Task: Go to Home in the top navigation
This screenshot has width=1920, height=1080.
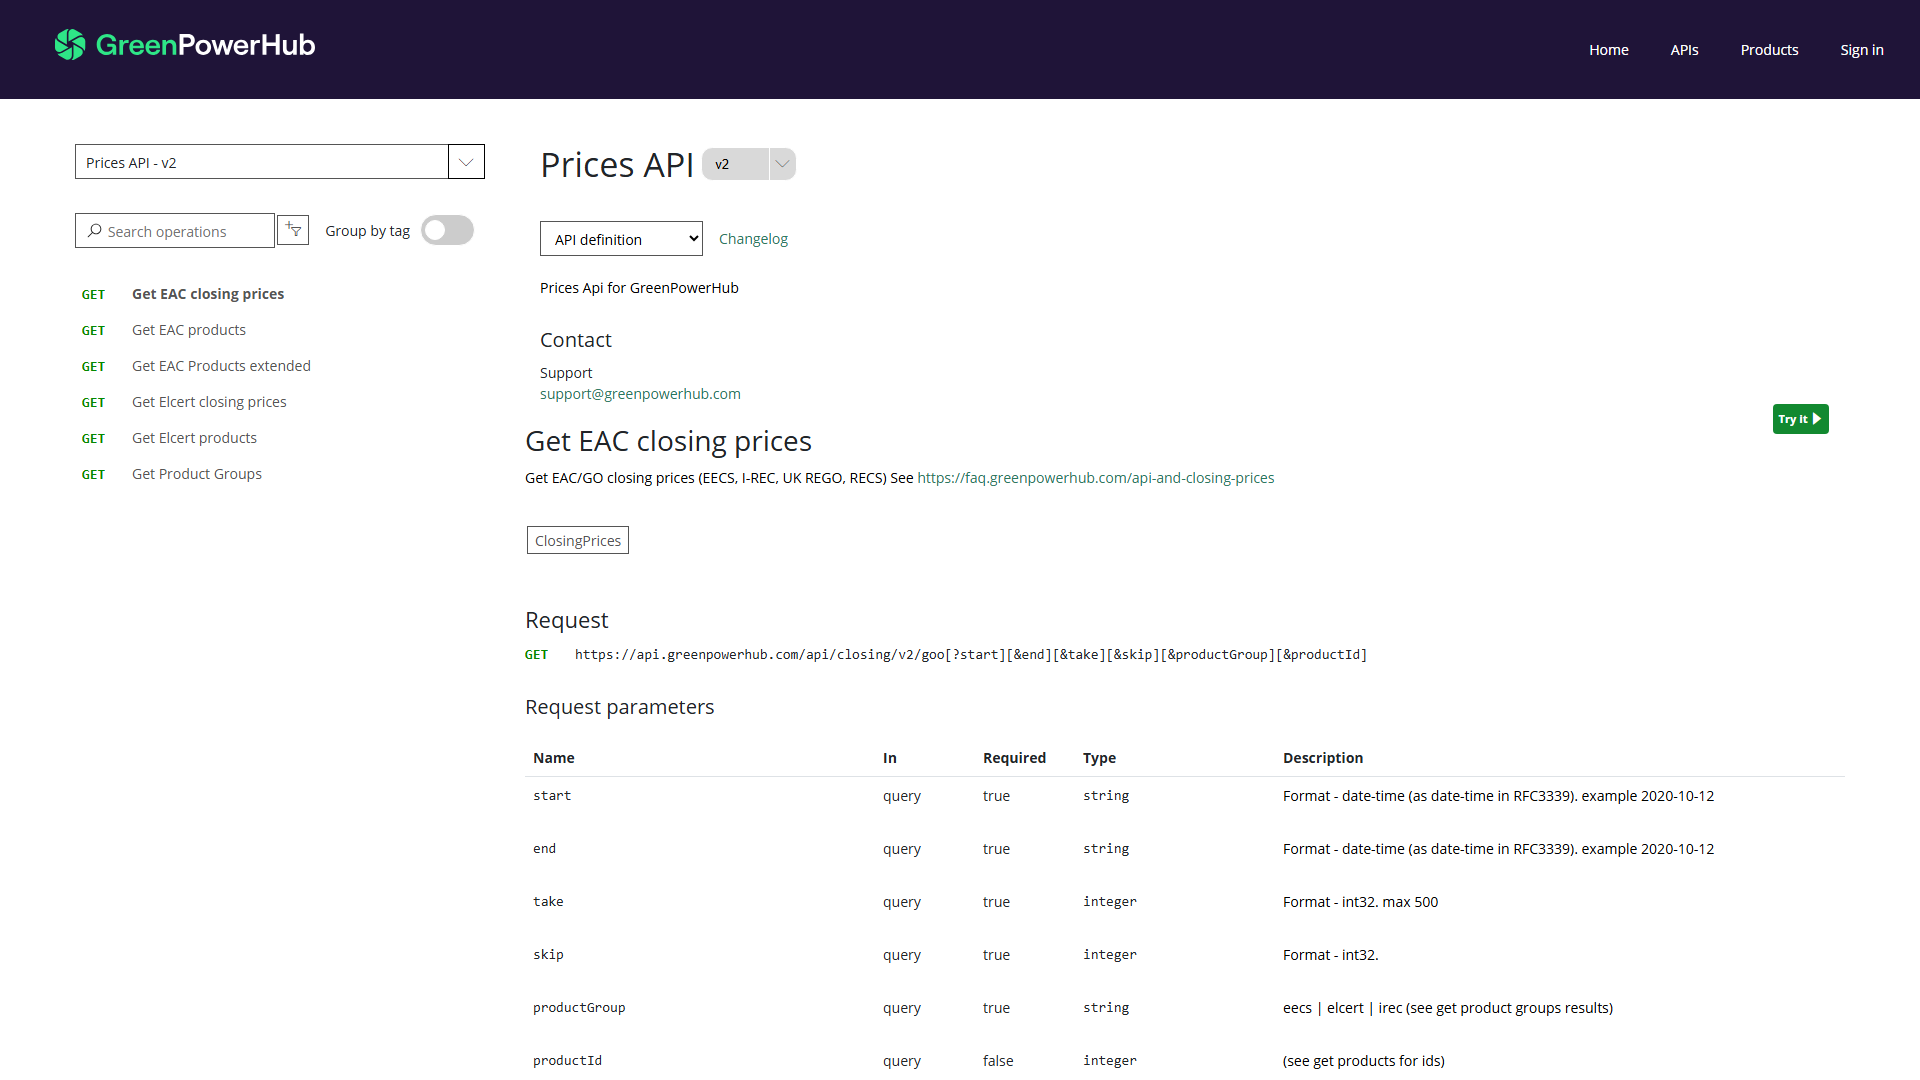Action: [x=1609, y=50]
